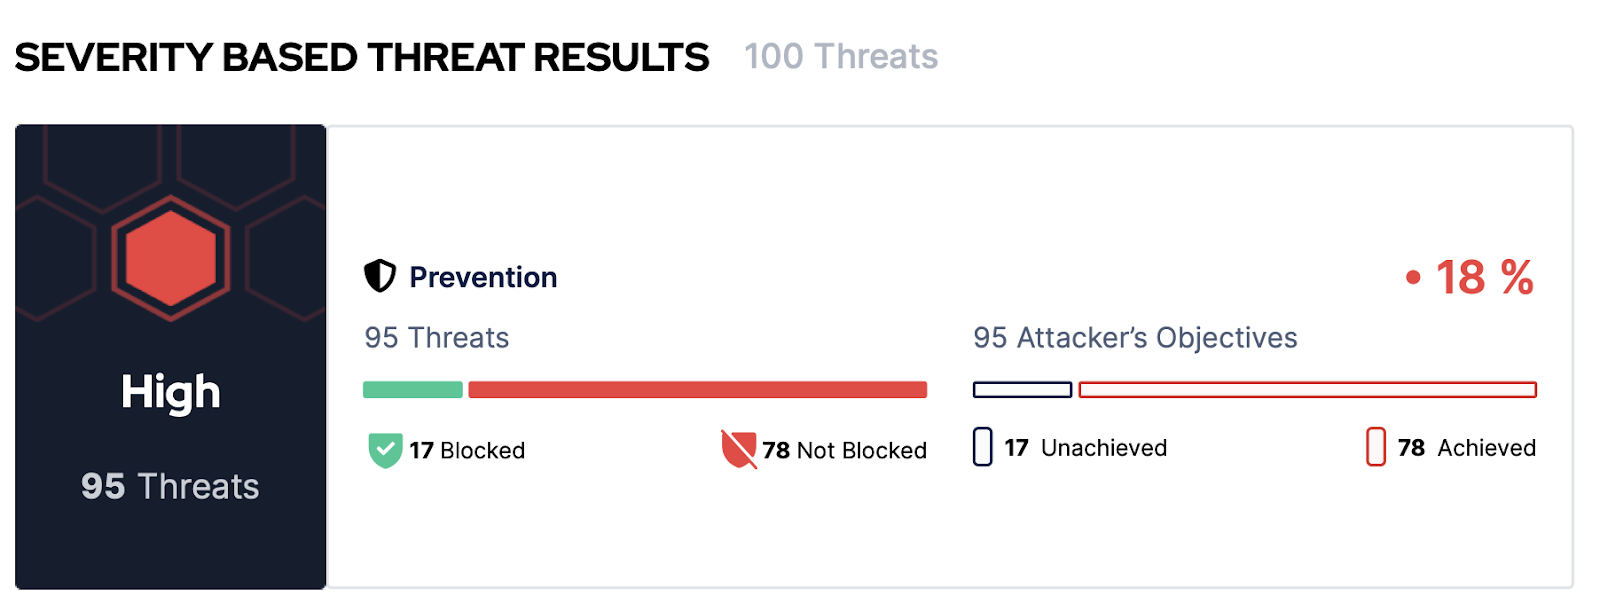Image resolution: width=1600 pixels, height=612 pixels.
Task: Open the 78 Not Blocked threats list
Action: pos(845,451)
